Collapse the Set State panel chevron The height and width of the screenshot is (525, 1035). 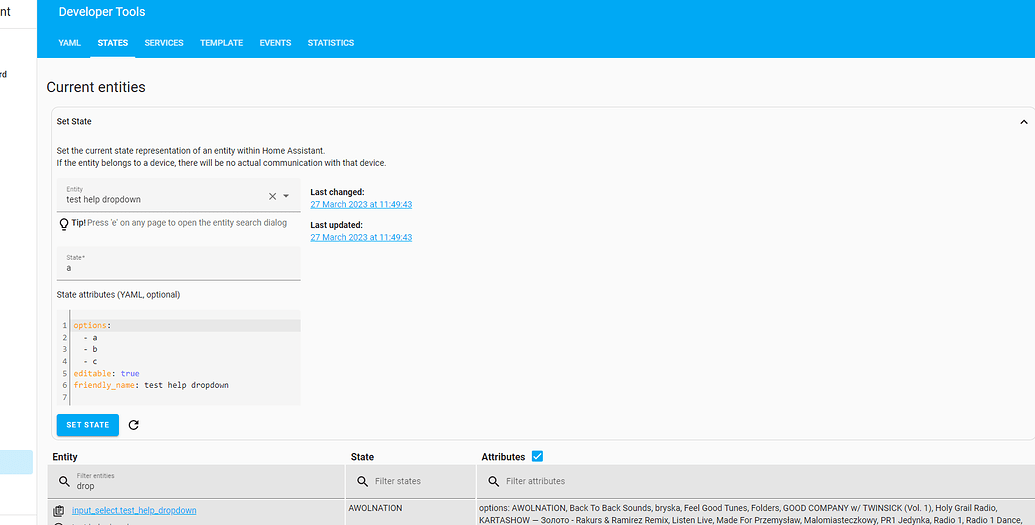[1023, 122]
